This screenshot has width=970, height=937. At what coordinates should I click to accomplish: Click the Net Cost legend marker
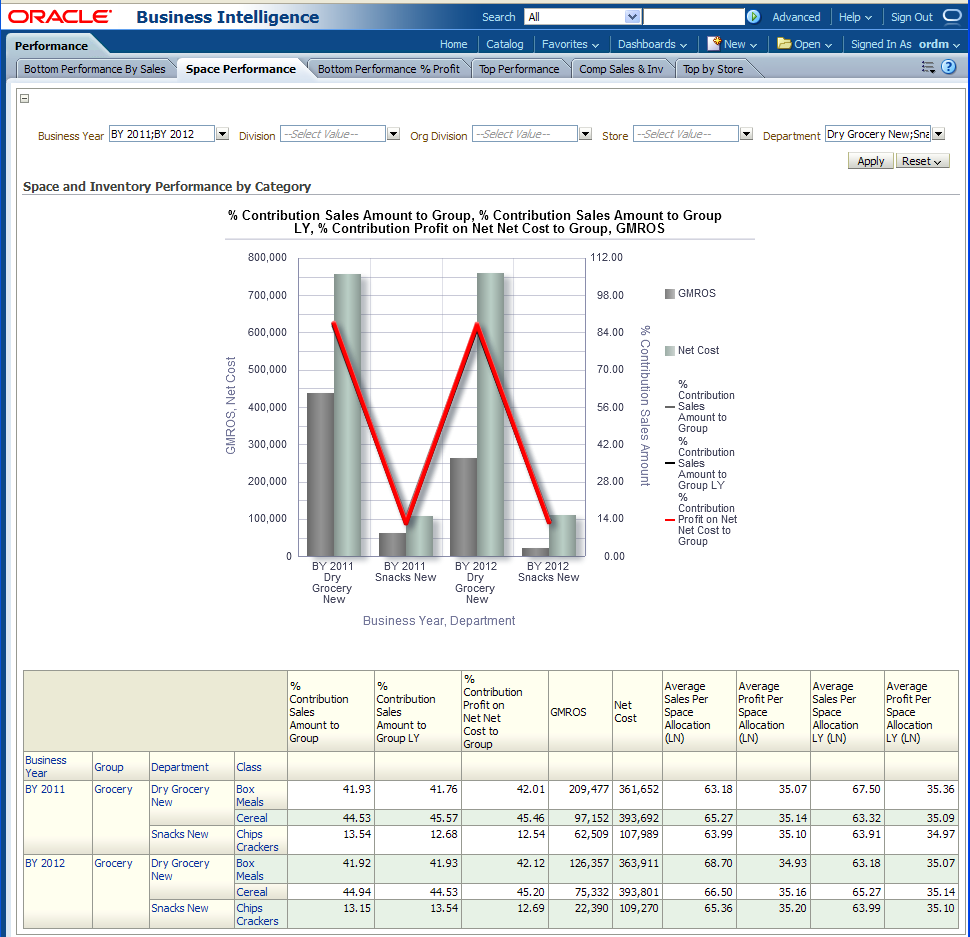pyautogui.click(x=669, y=351)
